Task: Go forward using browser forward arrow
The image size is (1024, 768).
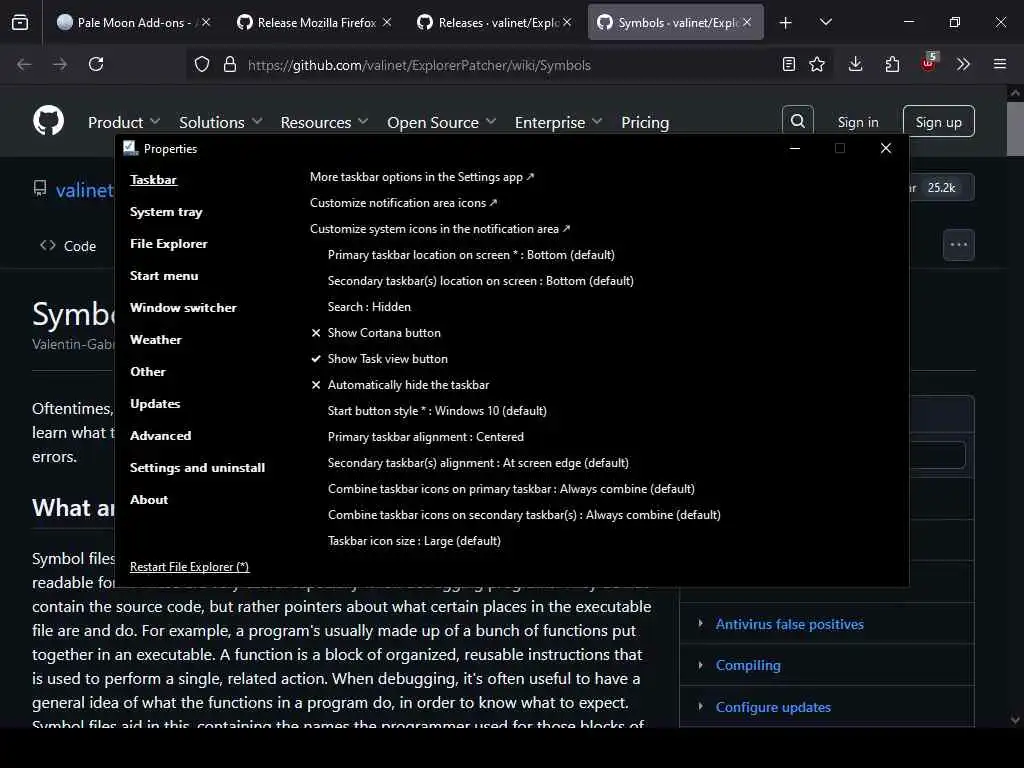Action: [x=59, y=64]
